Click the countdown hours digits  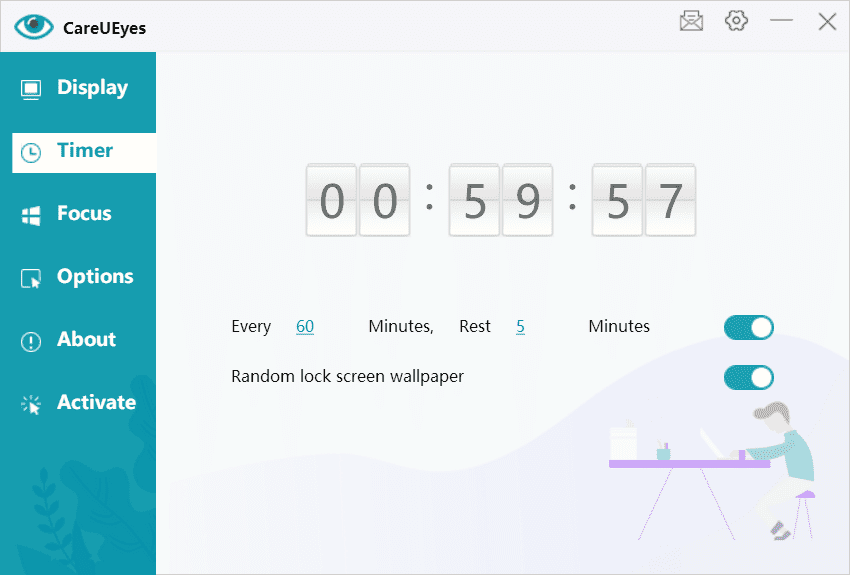tap(358, 200)
